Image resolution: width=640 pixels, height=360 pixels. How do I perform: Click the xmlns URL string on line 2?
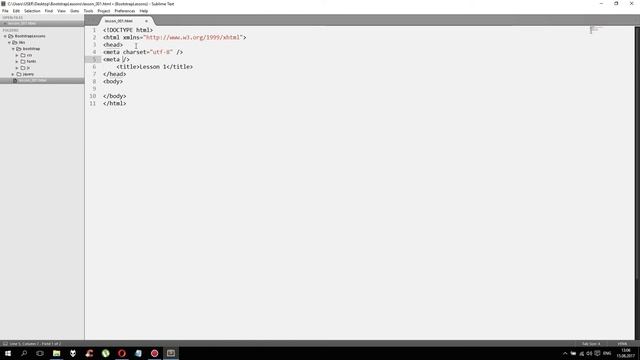[193, 38]
